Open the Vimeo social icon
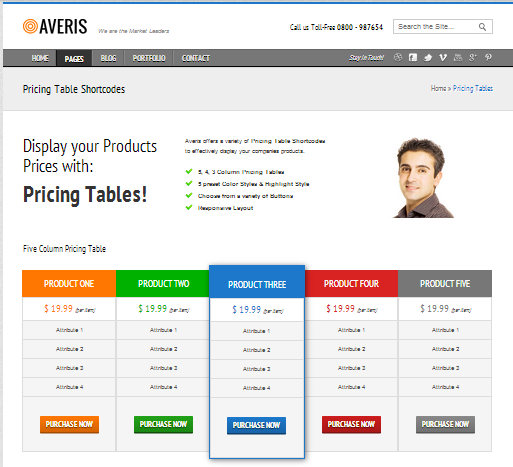The width and height of the screenshot is (513, 467). click(443, 58)
